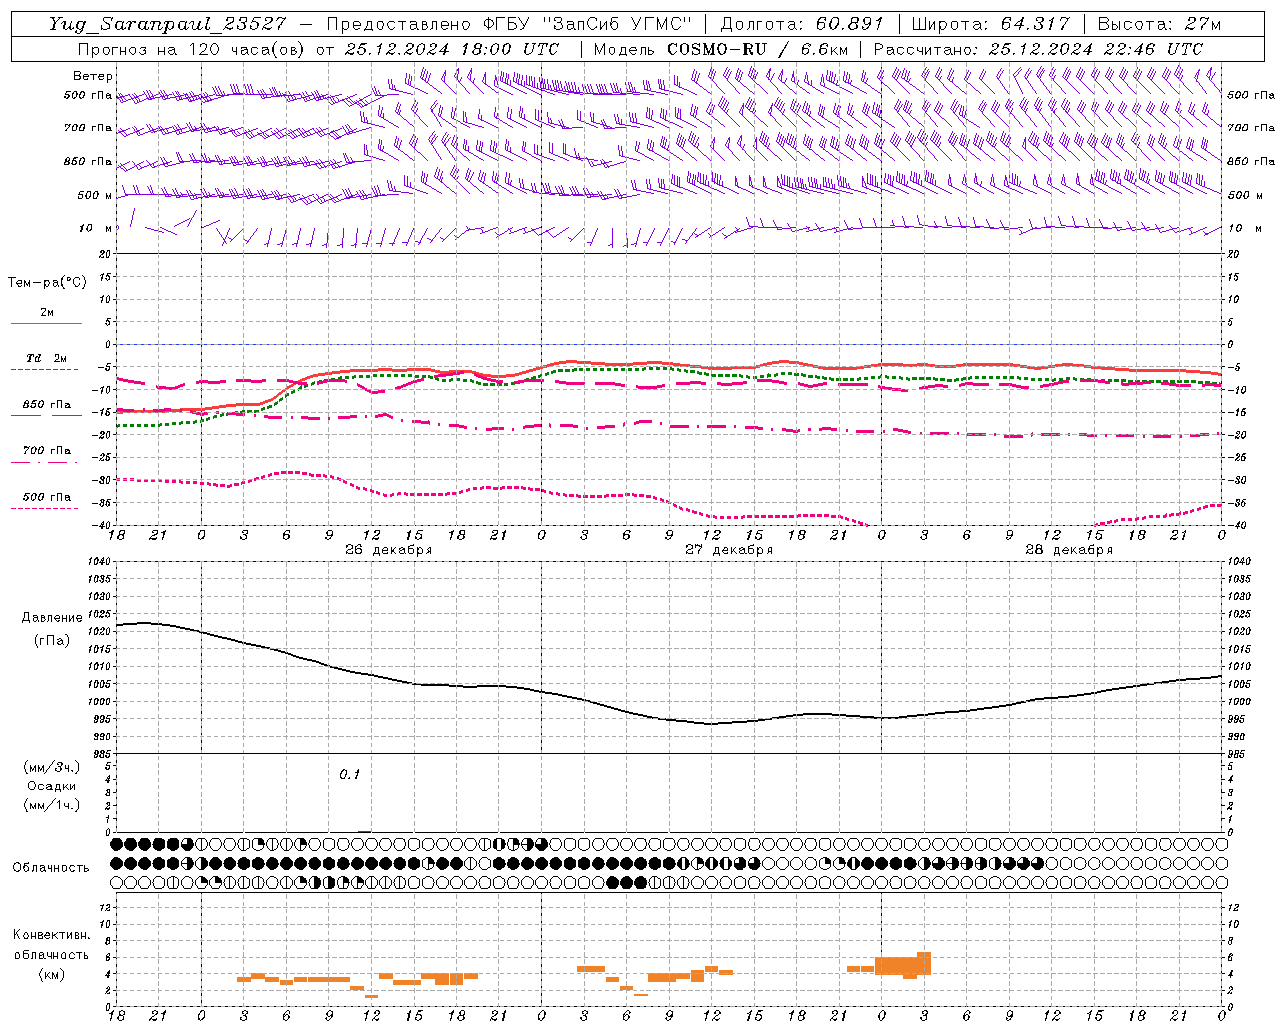
Task: Click the 700 гПа entry in temperature legend
Action: pos(47,451)
